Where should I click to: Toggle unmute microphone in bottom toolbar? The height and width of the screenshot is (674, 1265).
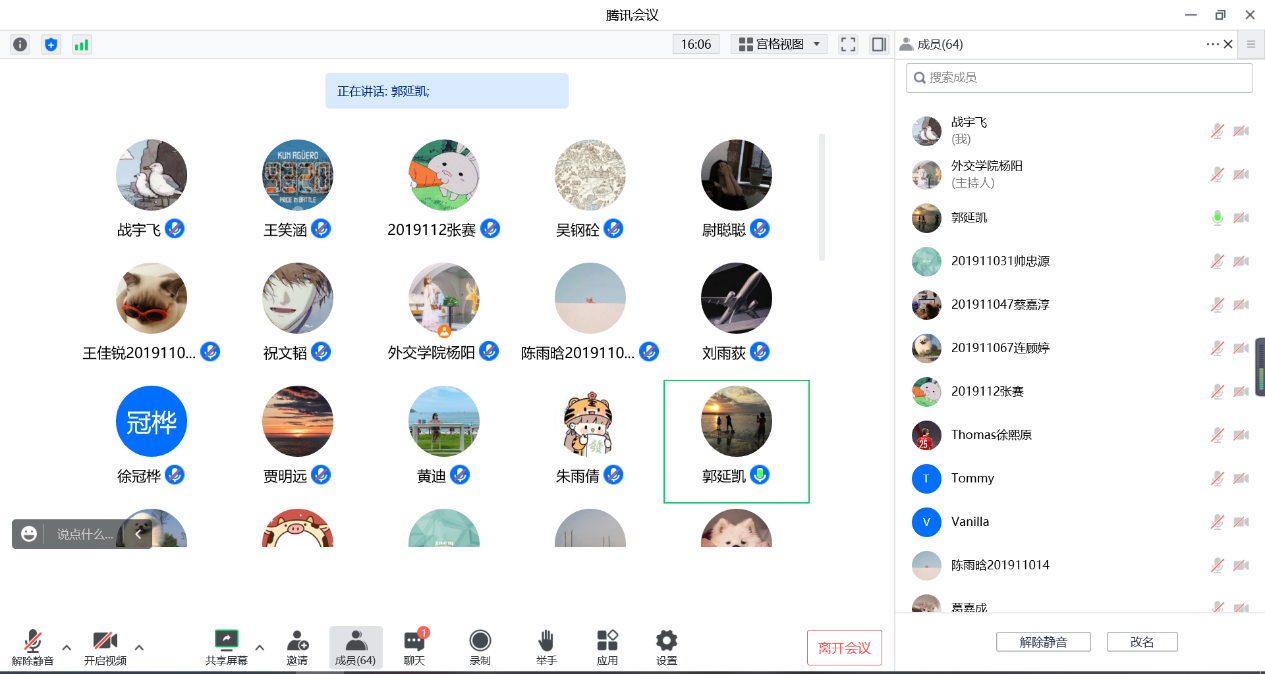(33, 647)
